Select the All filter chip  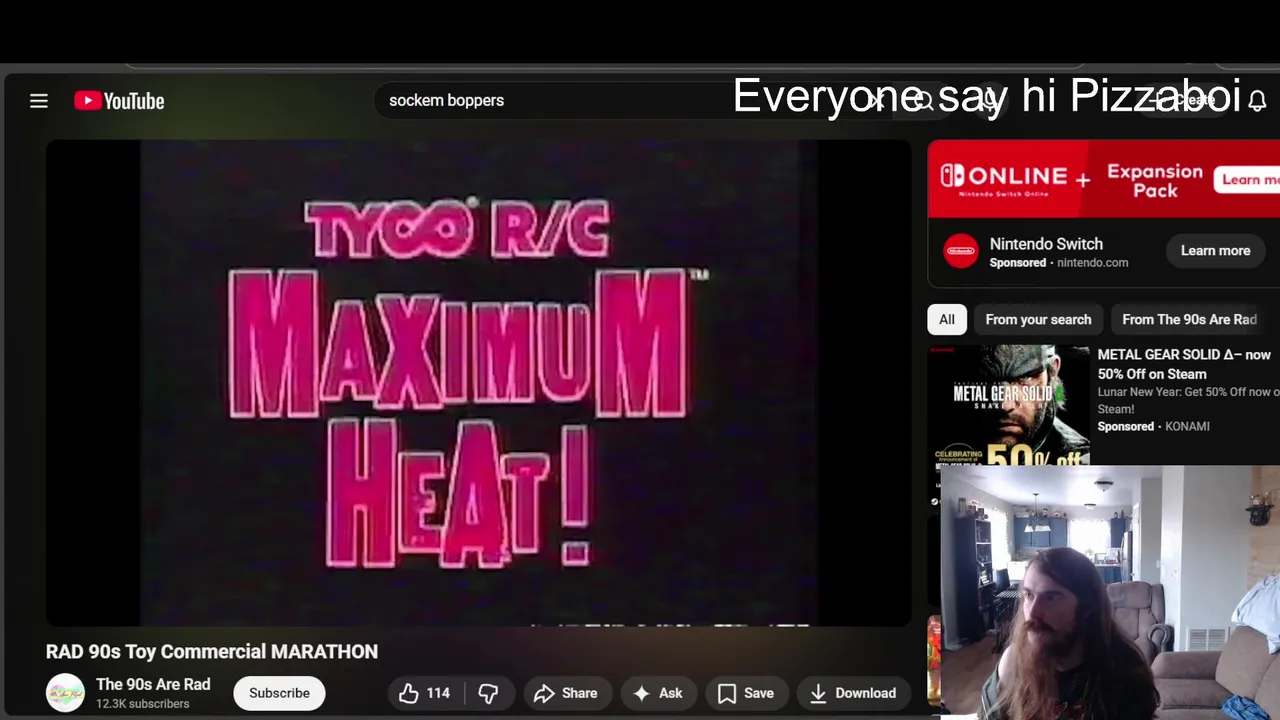(x=946, y=319)
